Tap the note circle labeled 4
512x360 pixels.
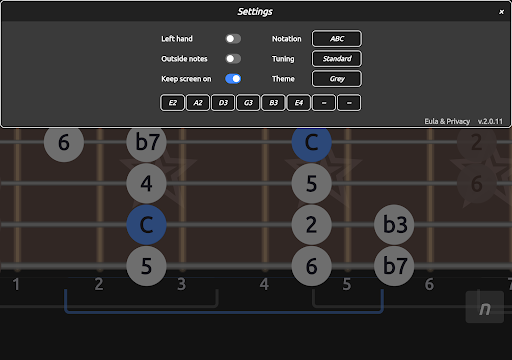tap(146, 183)
